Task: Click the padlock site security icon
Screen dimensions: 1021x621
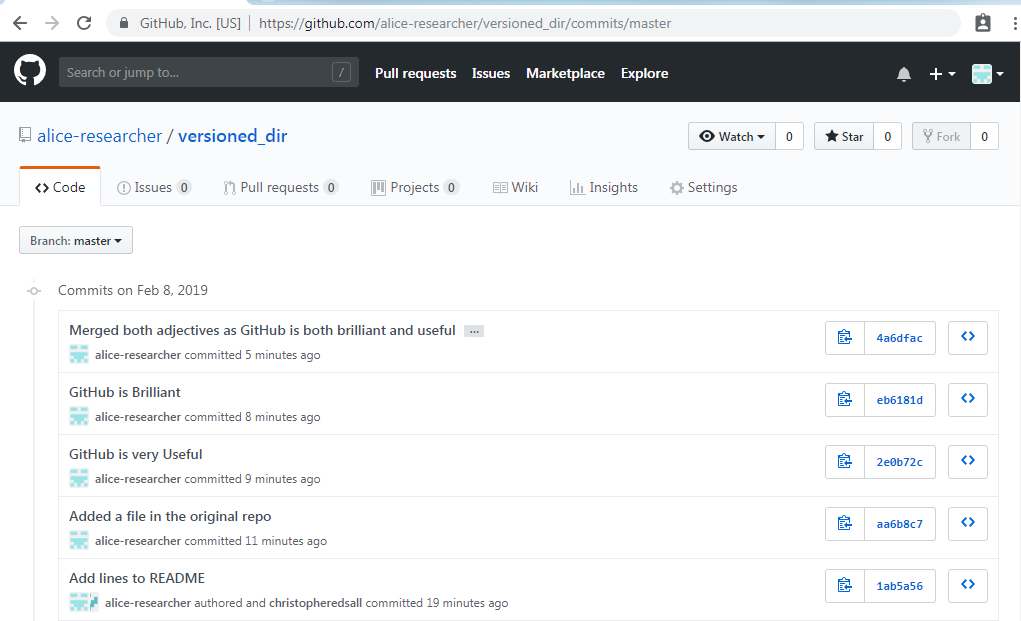Action: coord(124,23)
